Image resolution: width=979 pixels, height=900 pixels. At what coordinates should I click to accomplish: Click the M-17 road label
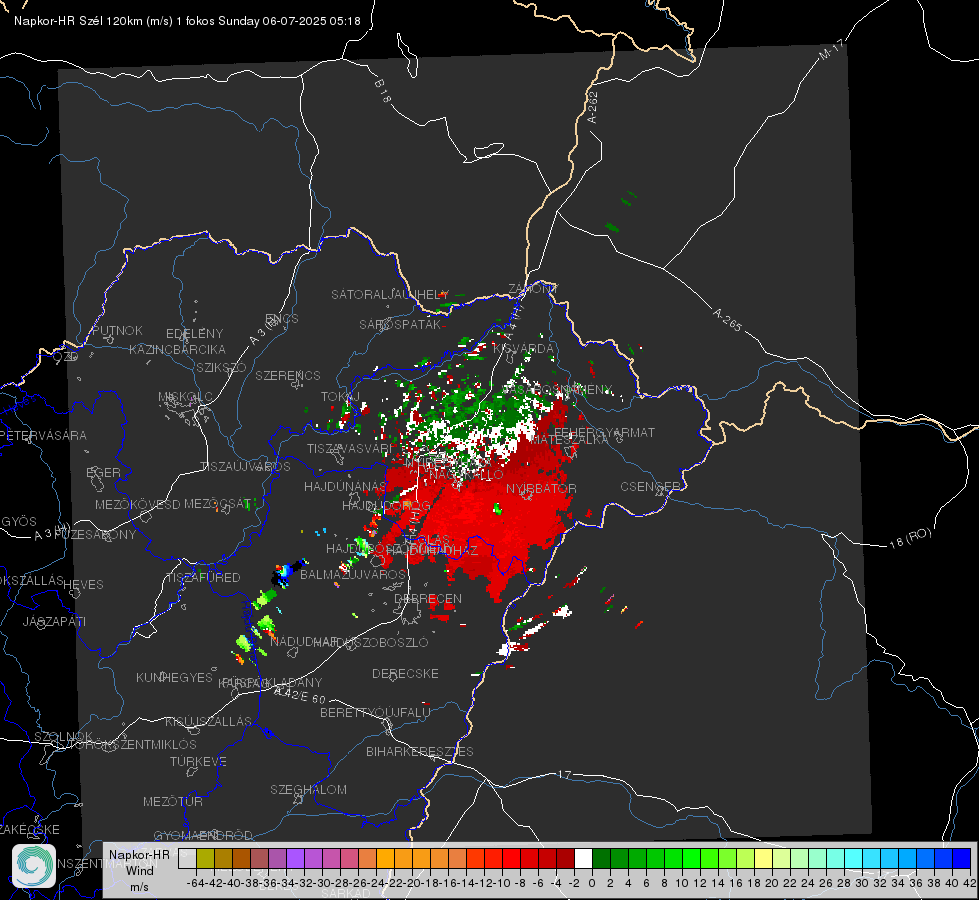(831, 50)
